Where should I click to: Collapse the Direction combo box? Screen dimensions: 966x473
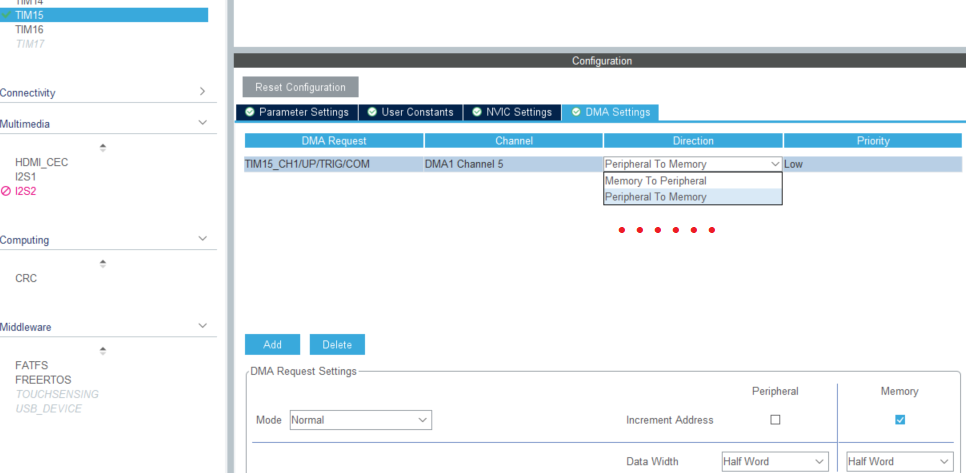775,164
